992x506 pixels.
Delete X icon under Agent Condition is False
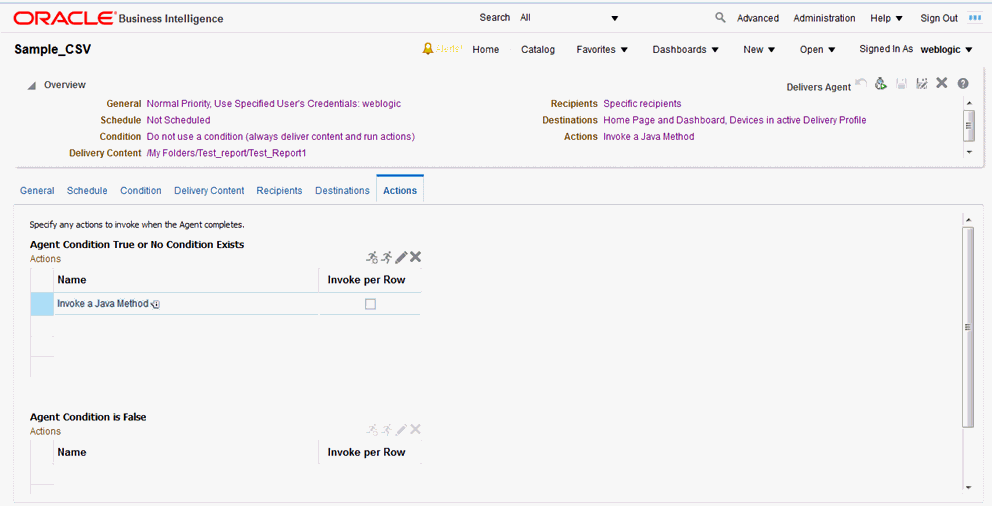click(415, 429)
